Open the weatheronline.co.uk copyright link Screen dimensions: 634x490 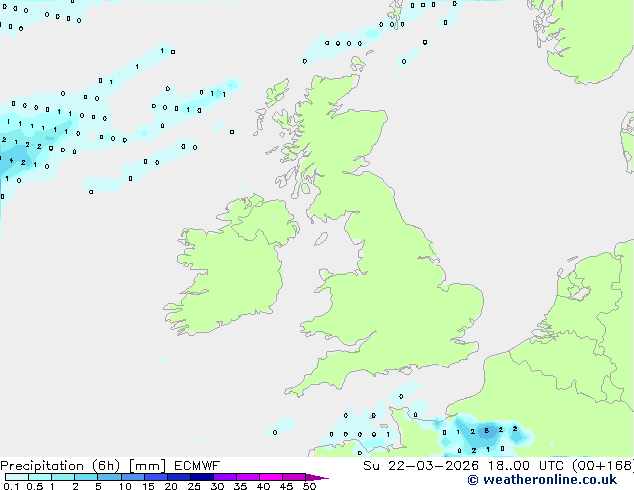coord(542,480)
